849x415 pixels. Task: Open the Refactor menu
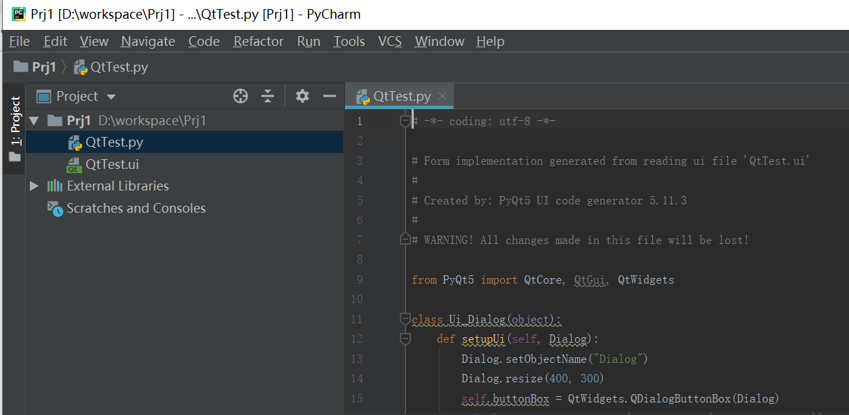[258, 41]
